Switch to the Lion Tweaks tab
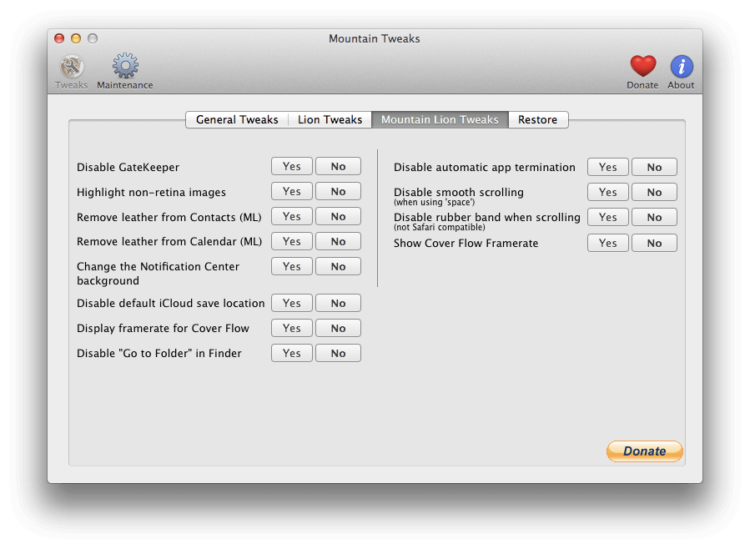The height and width of the screenshot is (549, 750). [x=330, y=120]
